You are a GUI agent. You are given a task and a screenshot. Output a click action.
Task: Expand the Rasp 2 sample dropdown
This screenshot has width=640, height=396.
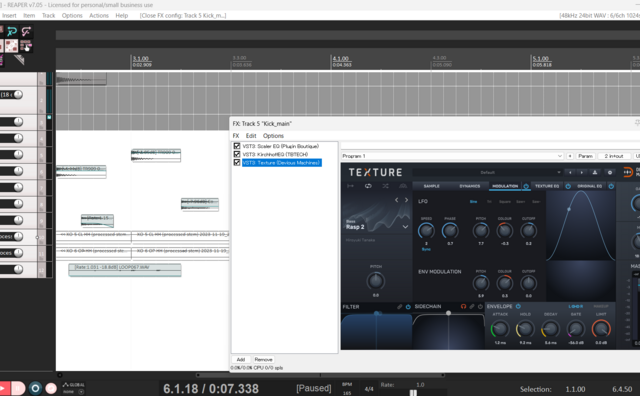(x=405, y=227)
